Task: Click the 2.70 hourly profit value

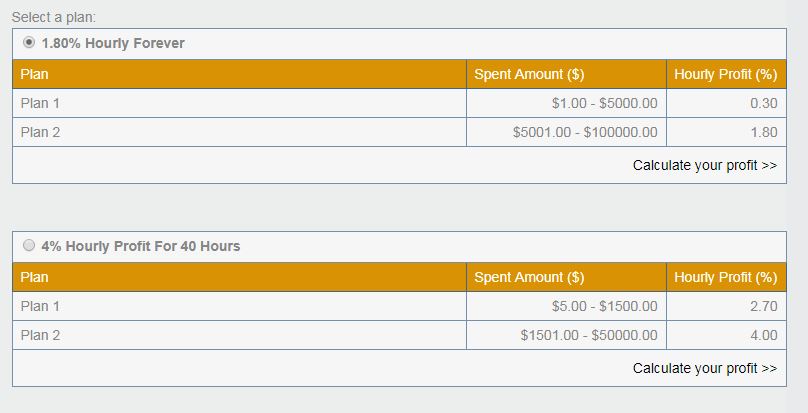Action: (763, 306)
